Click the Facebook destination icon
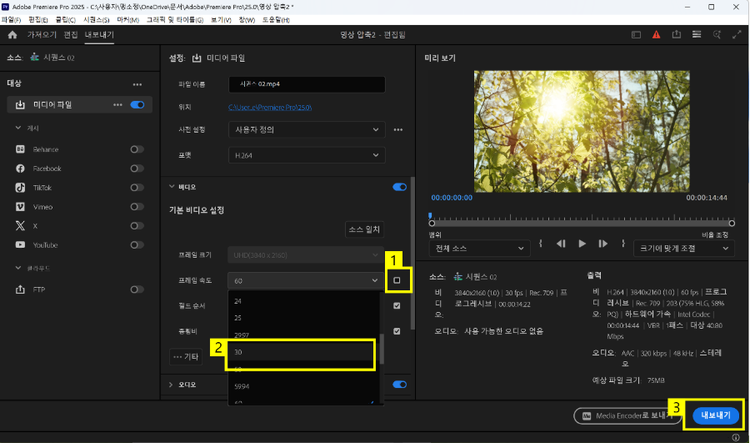Screen dimensions: 750x443 pos(20,168)
